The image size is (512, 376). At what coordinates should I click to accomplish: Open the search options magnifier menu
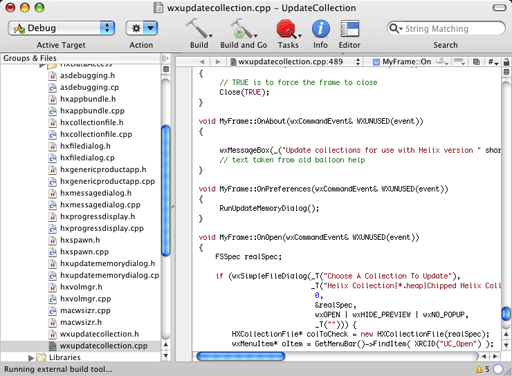(396, 28)
